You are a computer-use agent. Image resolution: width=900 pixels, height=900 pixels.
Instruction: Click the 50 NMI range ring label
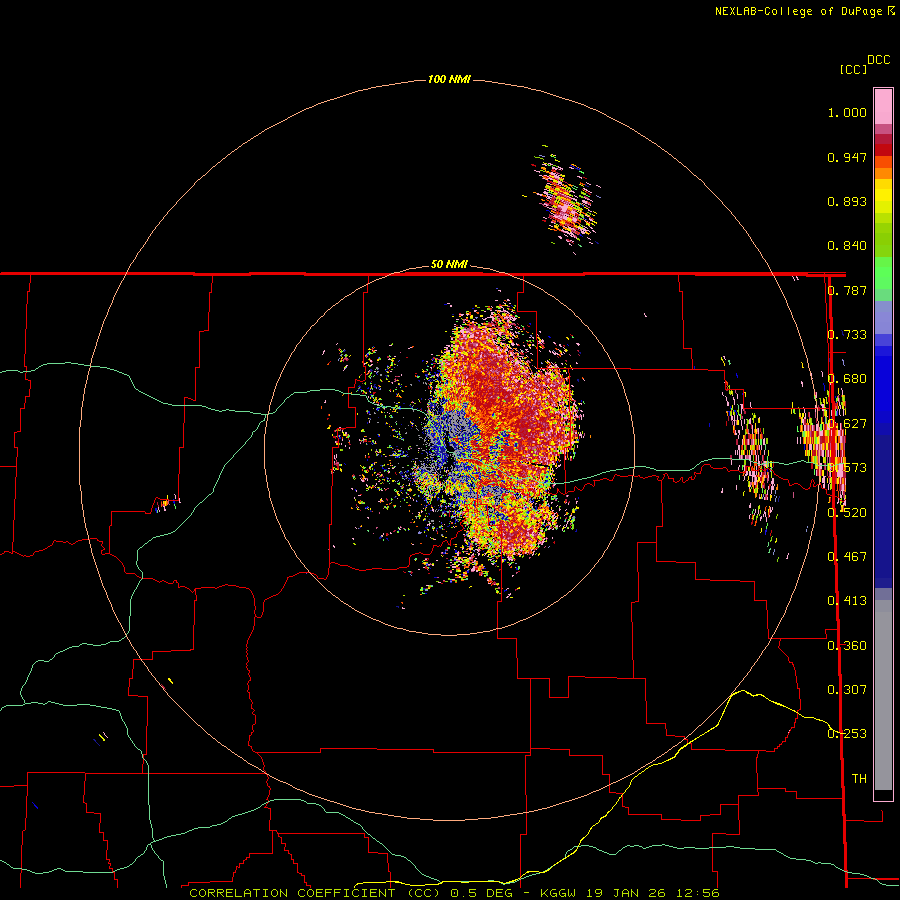pyautogui.click(x=449, y=265)
